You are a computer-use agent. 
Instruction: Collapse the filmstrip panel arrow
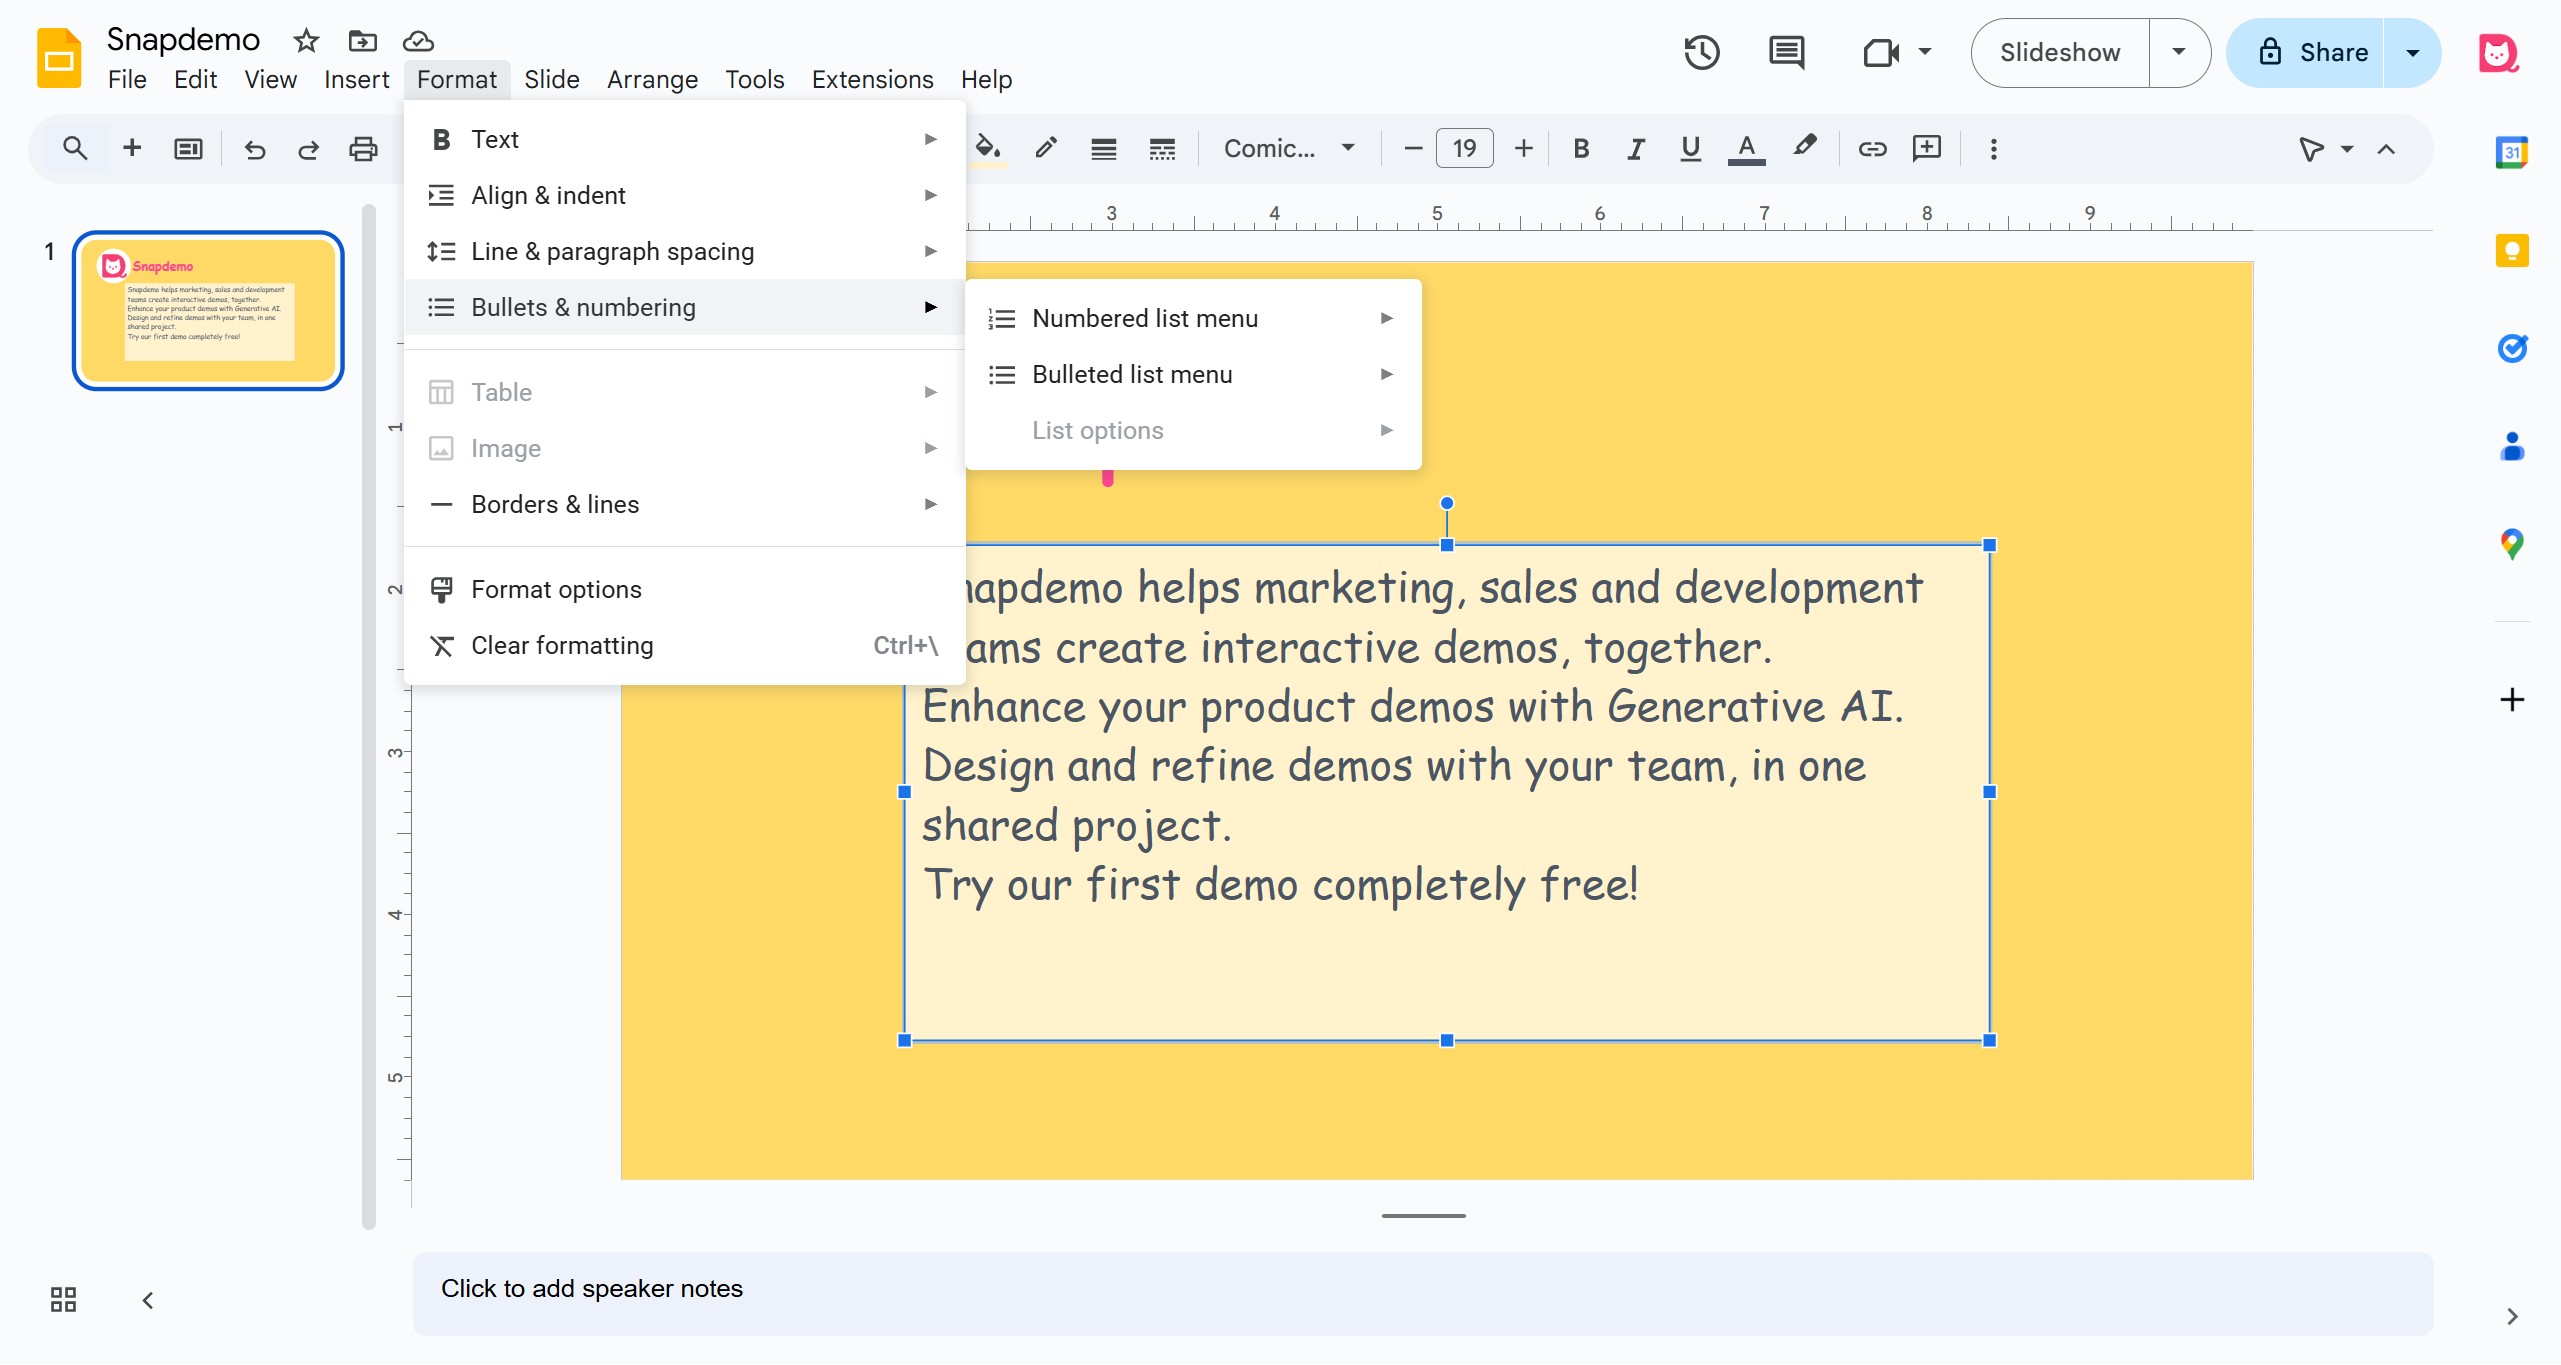point(148,1300)
